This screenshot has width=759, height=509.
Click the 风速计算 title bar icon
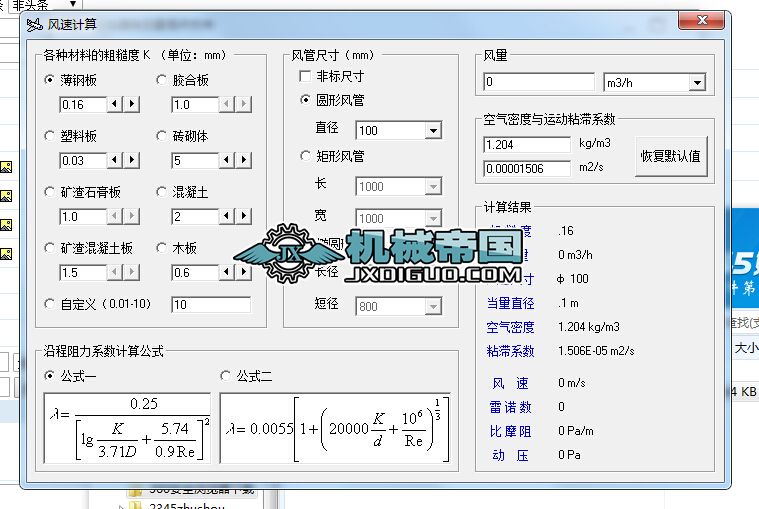34,24
